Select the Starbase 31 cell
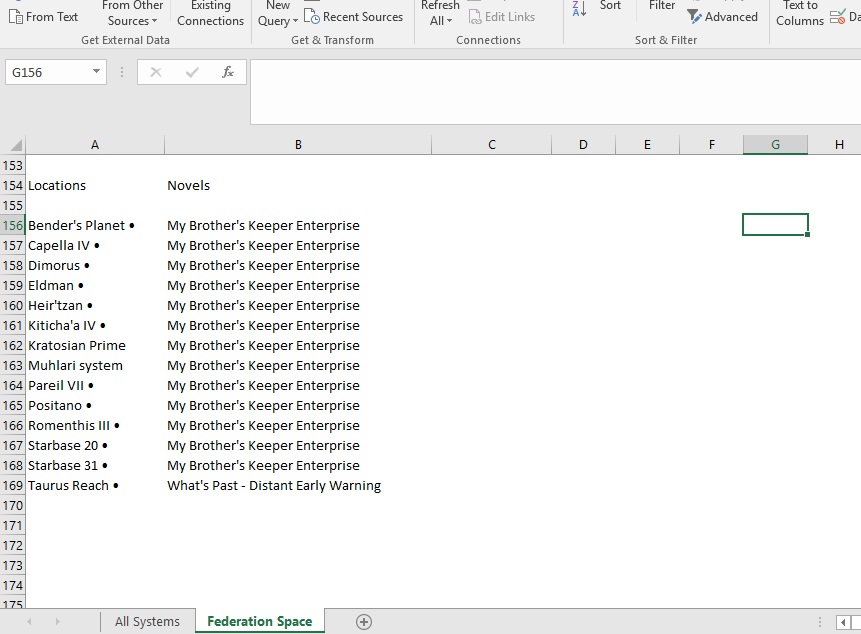Image resolution: width=861 pixels, height=634 pixels. pyautogui.click(x=95, y=465)
